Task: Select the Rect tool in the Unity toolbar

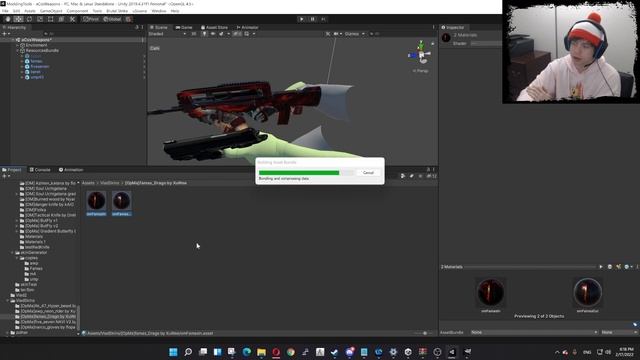Action: click(51, 19)
